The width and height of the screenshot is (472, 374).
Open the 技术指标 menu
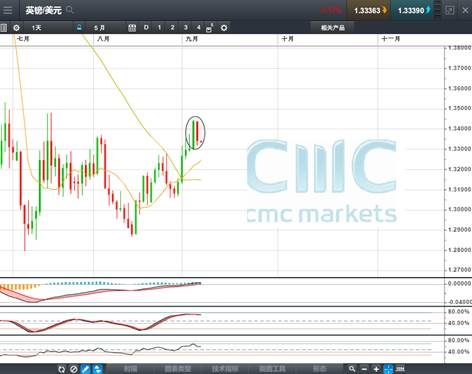click(x=225, y=369)
